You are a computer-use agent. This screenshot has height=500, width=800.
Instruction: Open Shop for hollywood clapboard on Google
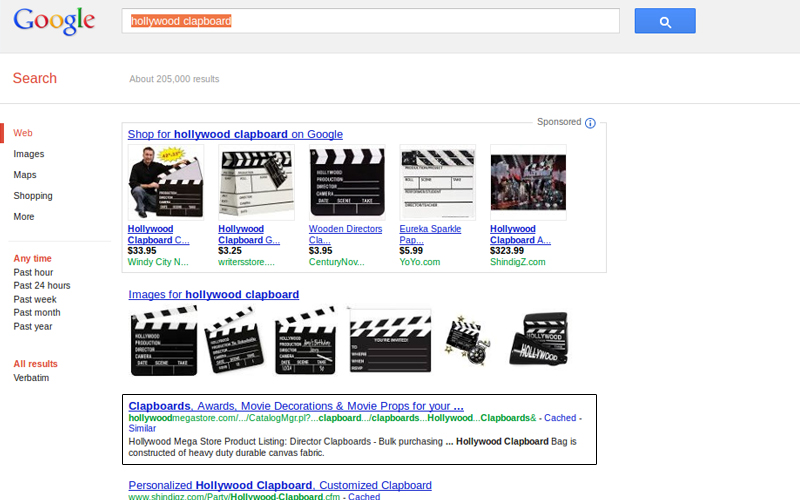[235, 134]
